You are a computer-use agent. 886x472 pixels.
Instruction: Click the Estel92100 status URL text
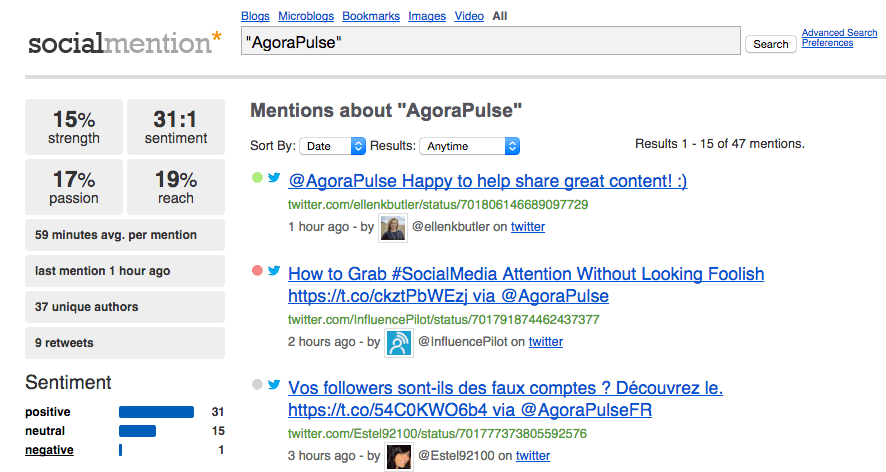(x=437, y=434)
